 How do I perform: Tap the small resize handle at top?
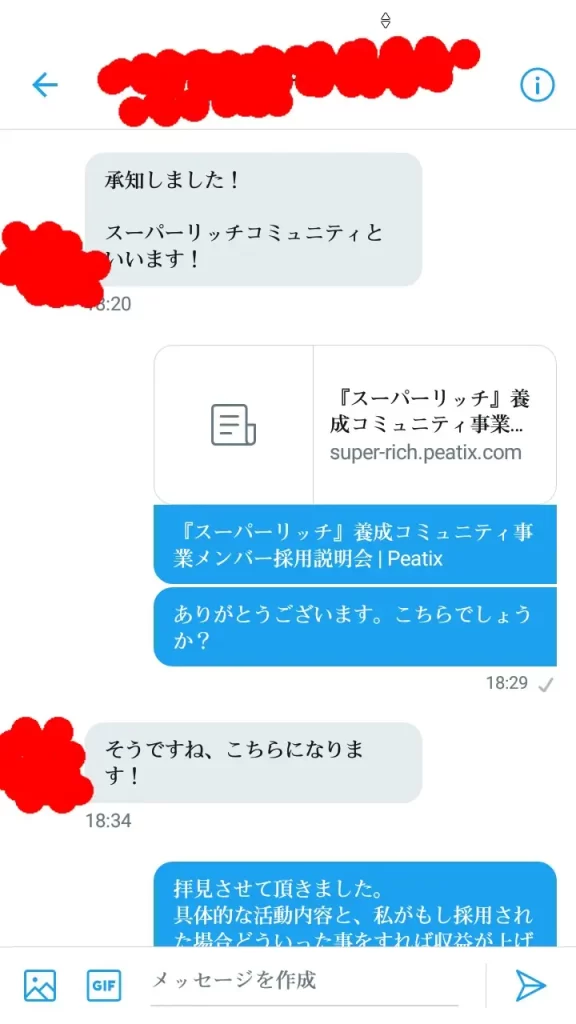(385, 21)
